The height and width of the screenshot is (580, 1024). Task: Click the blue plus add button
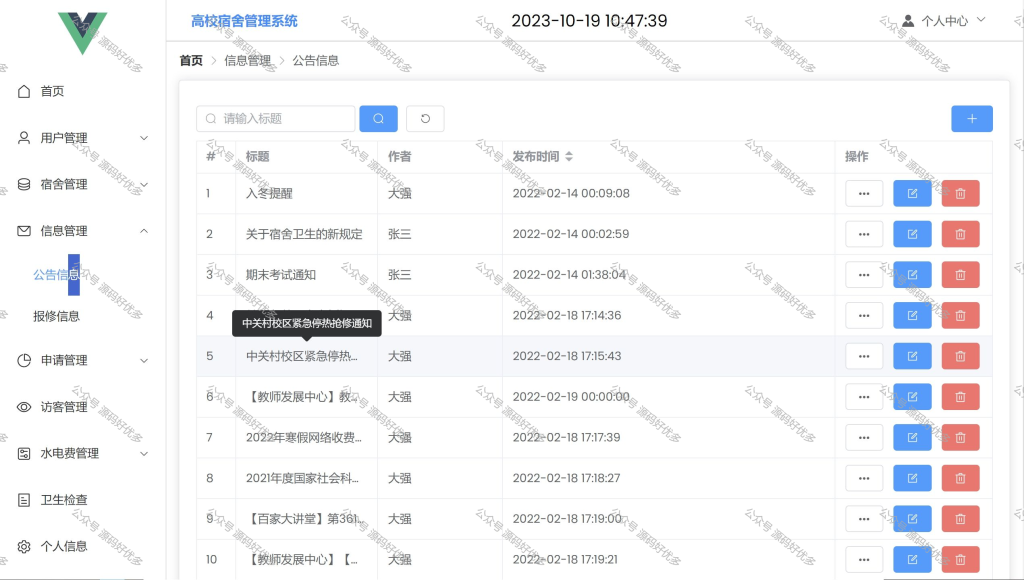(972, 119)
